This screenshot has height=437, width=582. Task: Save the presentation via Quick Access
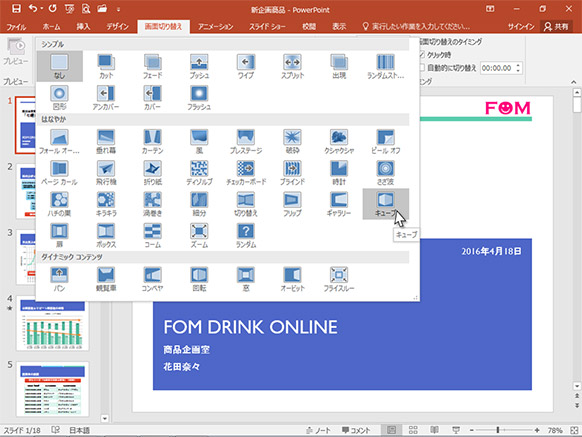pyautogui.click(x=16, y=9)
